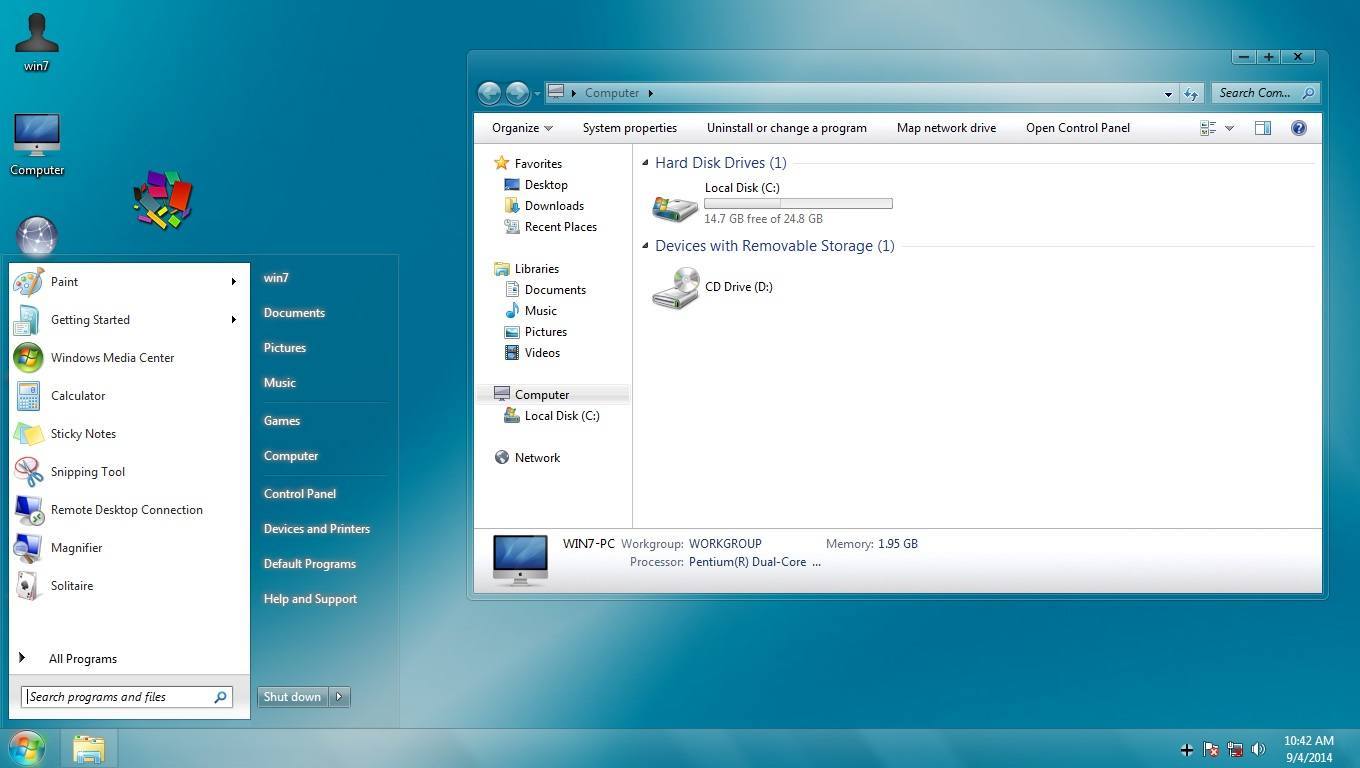Open Documents from Start menu right pane
Viewport: 1360px width, 768px height.
point(294,313)
